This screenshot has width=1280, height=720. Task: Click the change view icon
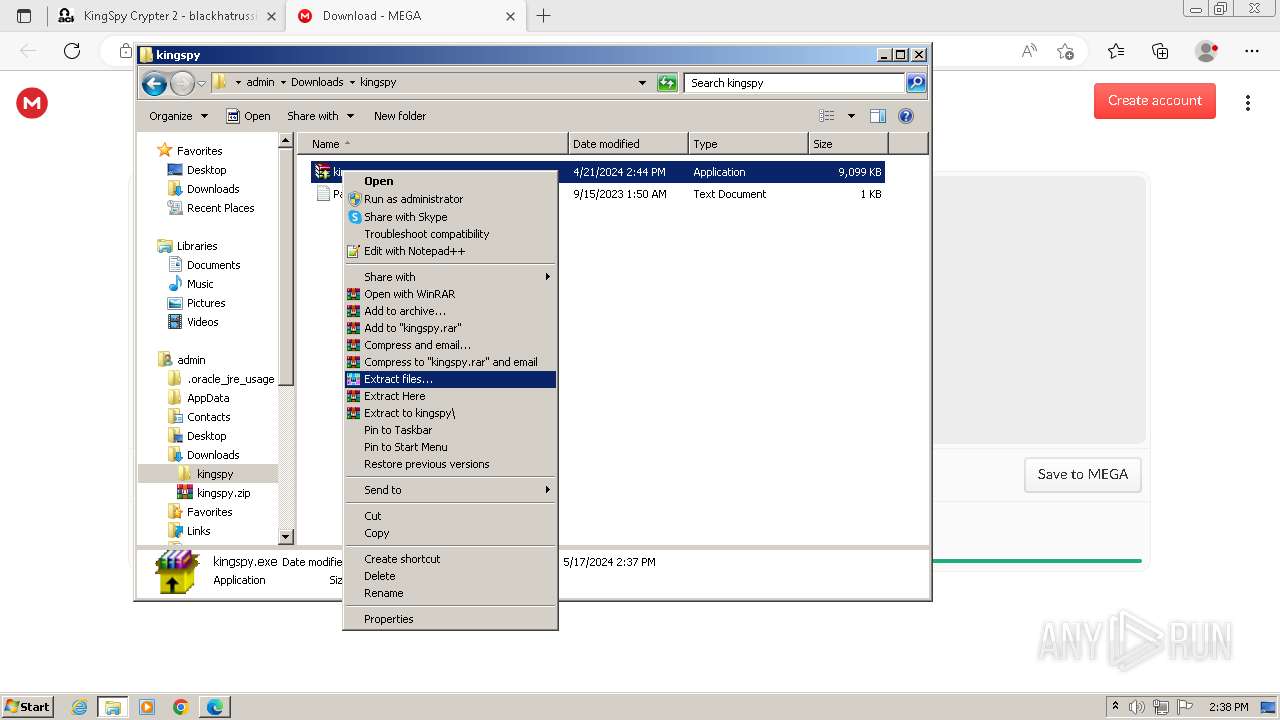(827, 116)
